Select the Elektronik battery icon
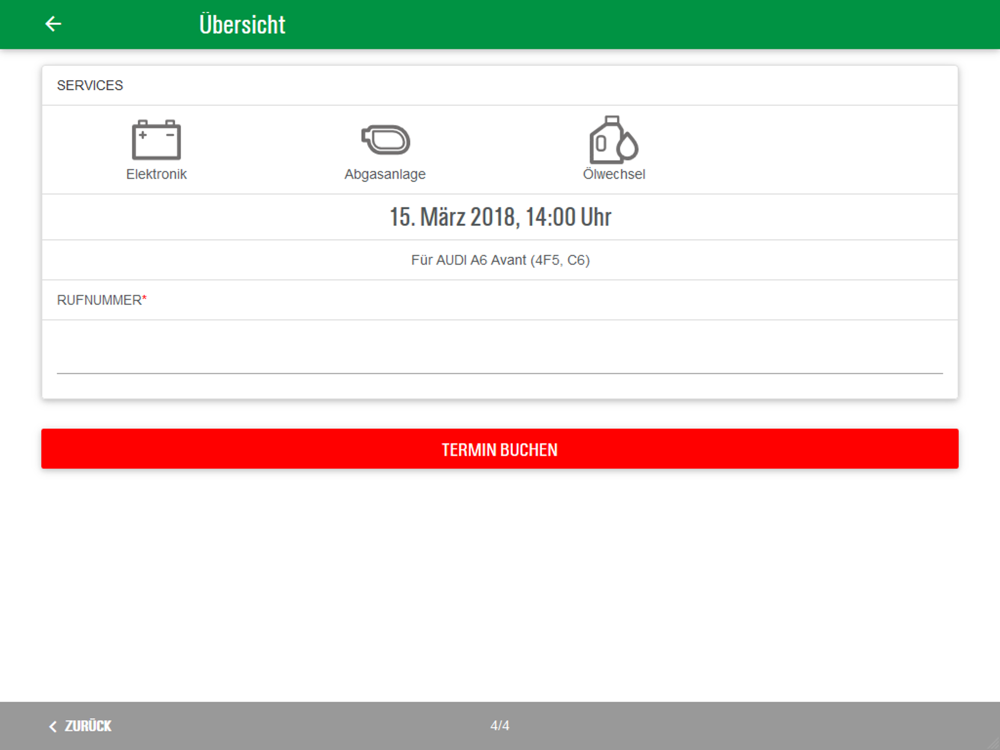Viewport: 1000px width, 750px height. (x=156, y=140)
